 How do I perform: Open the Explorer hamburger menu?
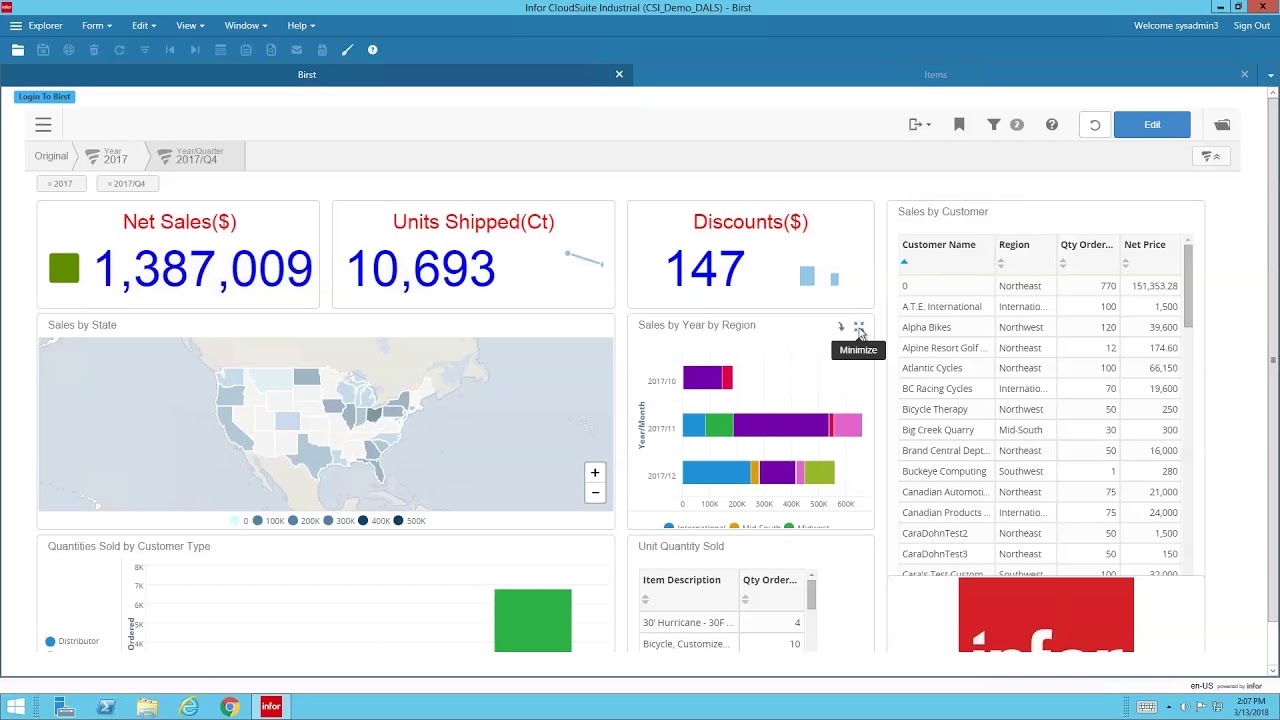(x=15, y=25)
